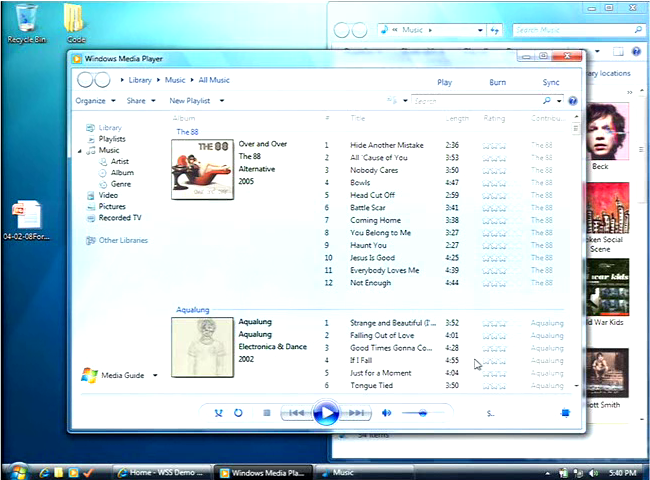Click the Forward navigation button in Media Player
Image resolution: width=650 pixels, height=480 pixels.
102,80
